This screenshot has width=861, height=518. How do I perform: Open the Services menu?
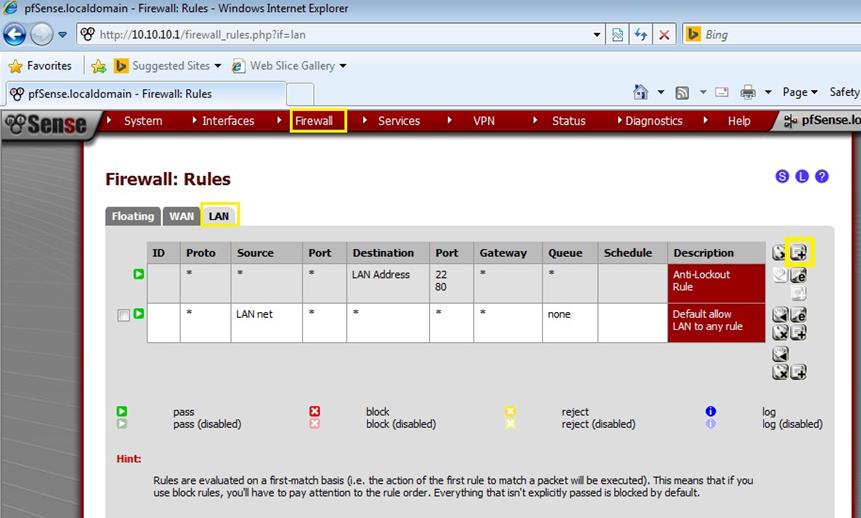[x=399, y=121]
